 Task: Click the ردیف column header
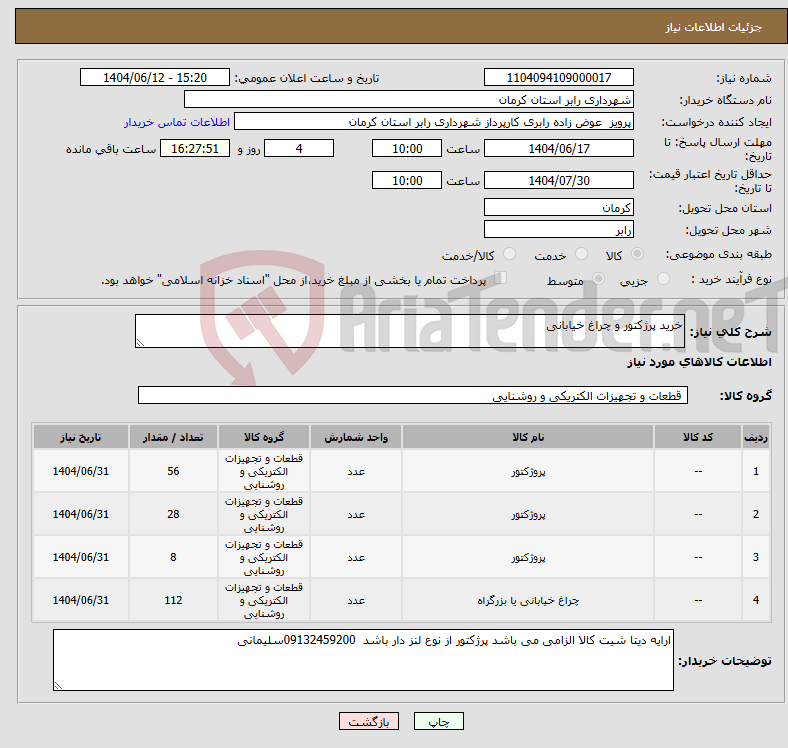click(755, 437)
